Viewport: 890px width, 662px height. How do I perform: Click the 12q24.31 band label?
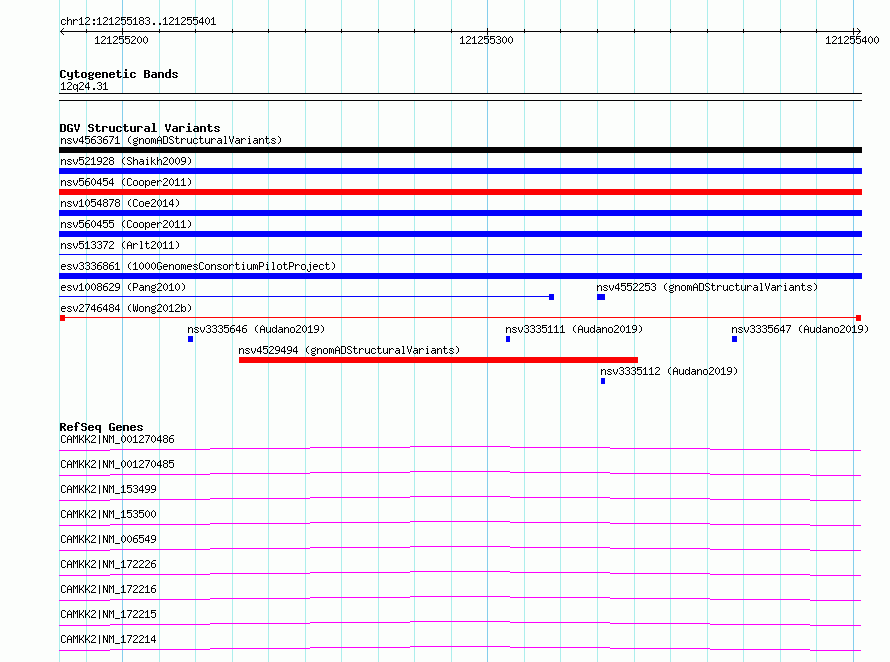(x=84, y=86)
